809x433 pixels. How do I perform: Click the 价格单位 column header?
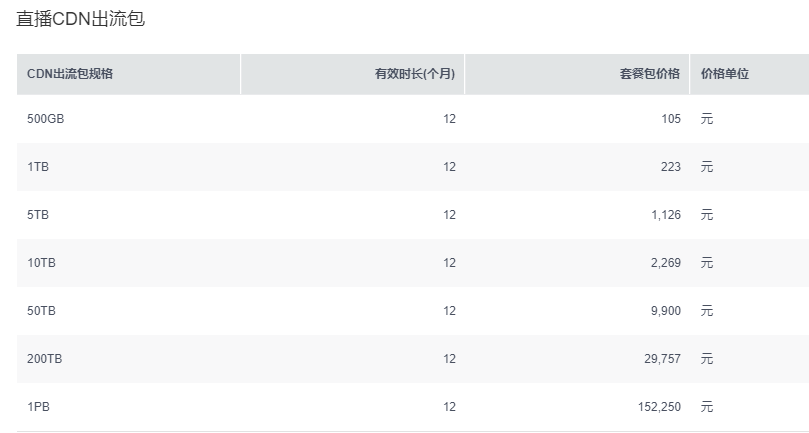pyautogui.click(x=750, y=74)
